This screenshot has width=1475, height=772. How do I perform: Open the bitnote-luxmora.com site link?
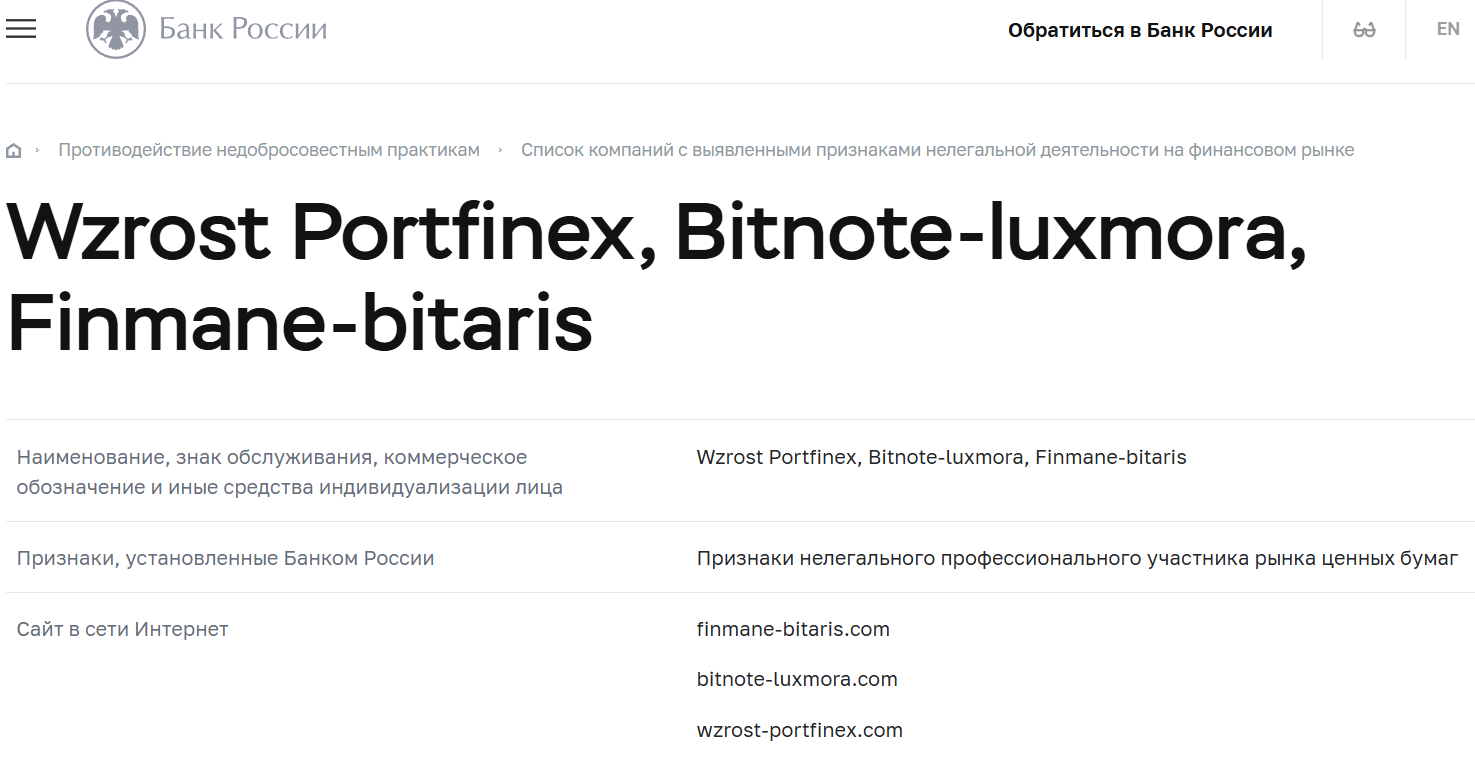(x=796, y=679)
